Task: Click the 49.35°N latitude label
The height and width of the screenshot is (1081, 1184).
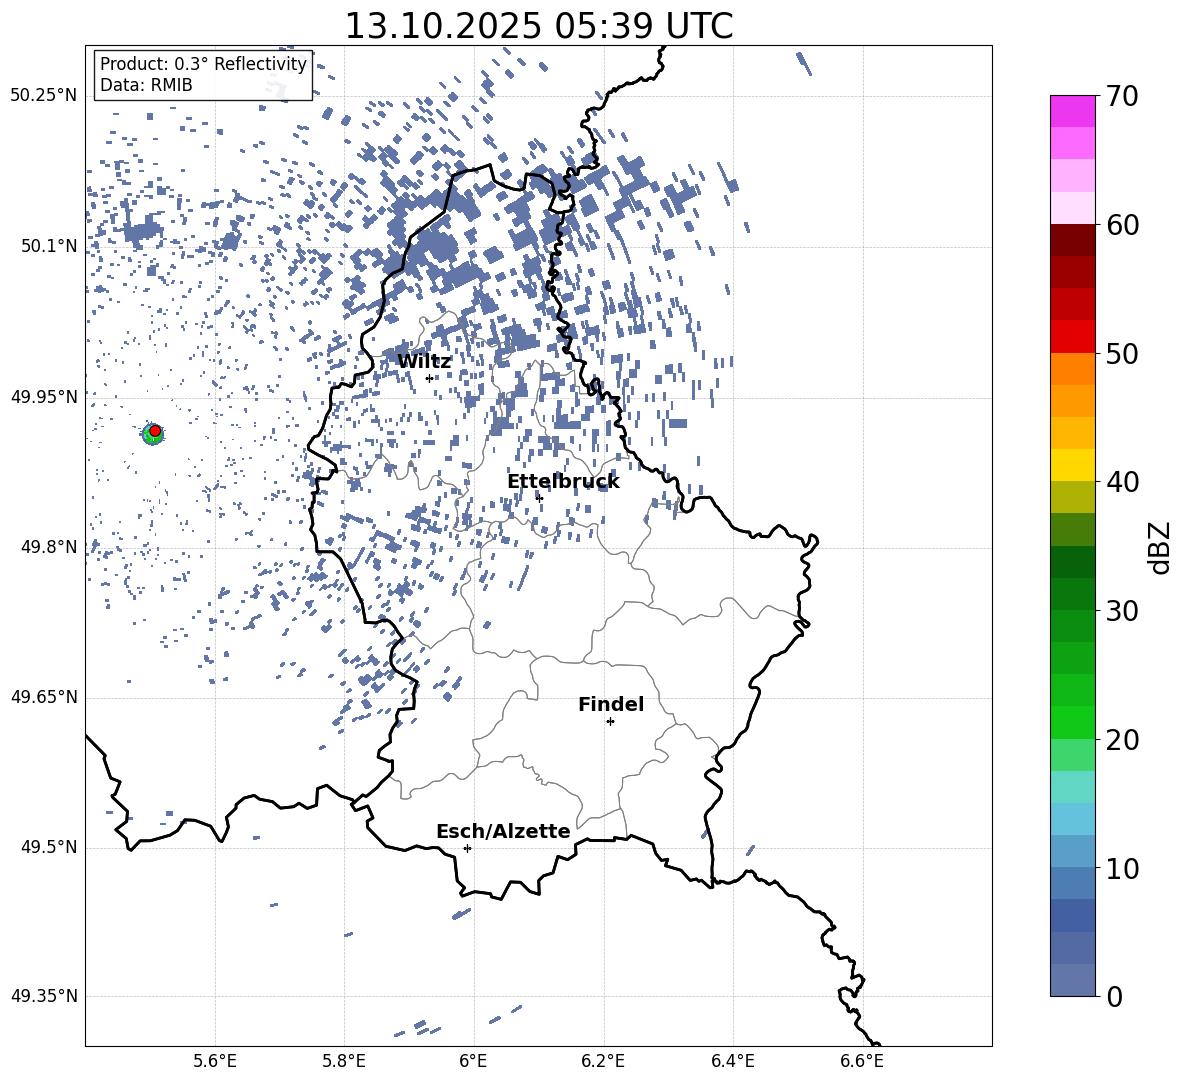Action: tap(44, 996)
